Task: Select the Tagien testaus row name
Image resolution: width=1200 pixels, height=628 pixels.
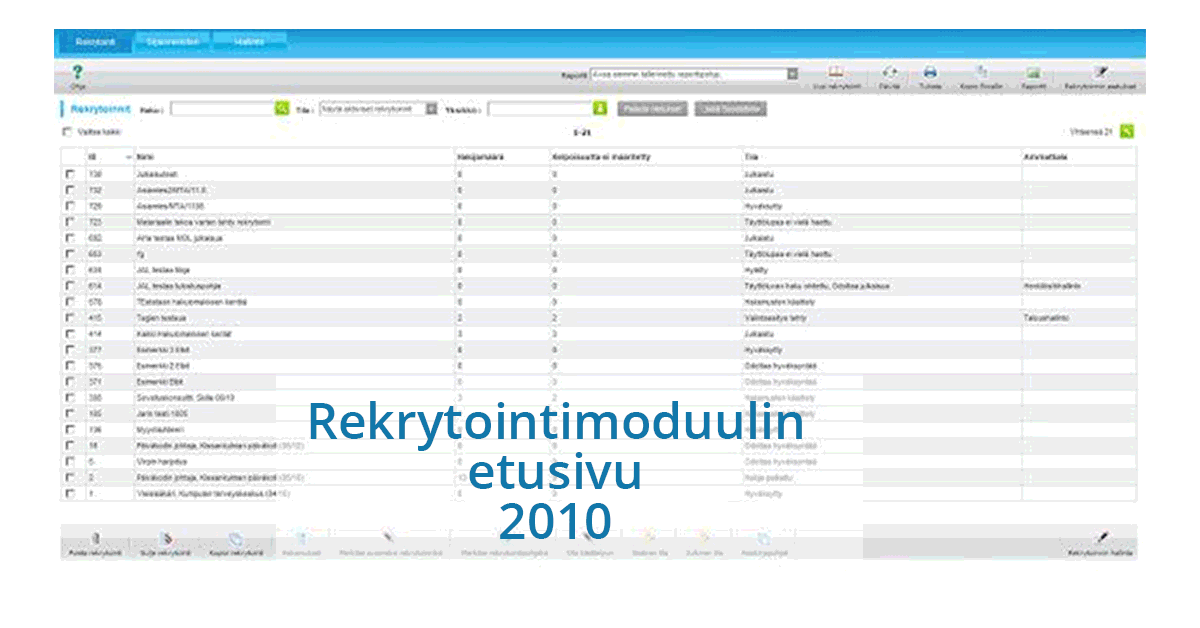Action: [x=159, y=318]
